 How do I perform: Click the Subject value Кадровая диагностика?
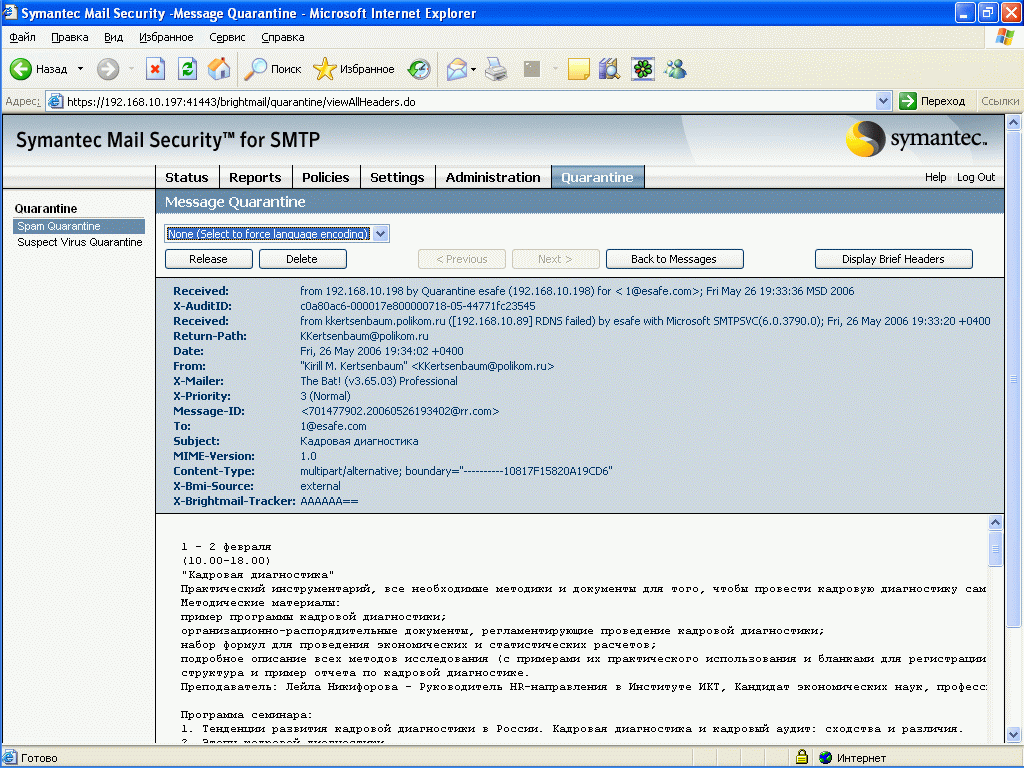tap(359, 441)
